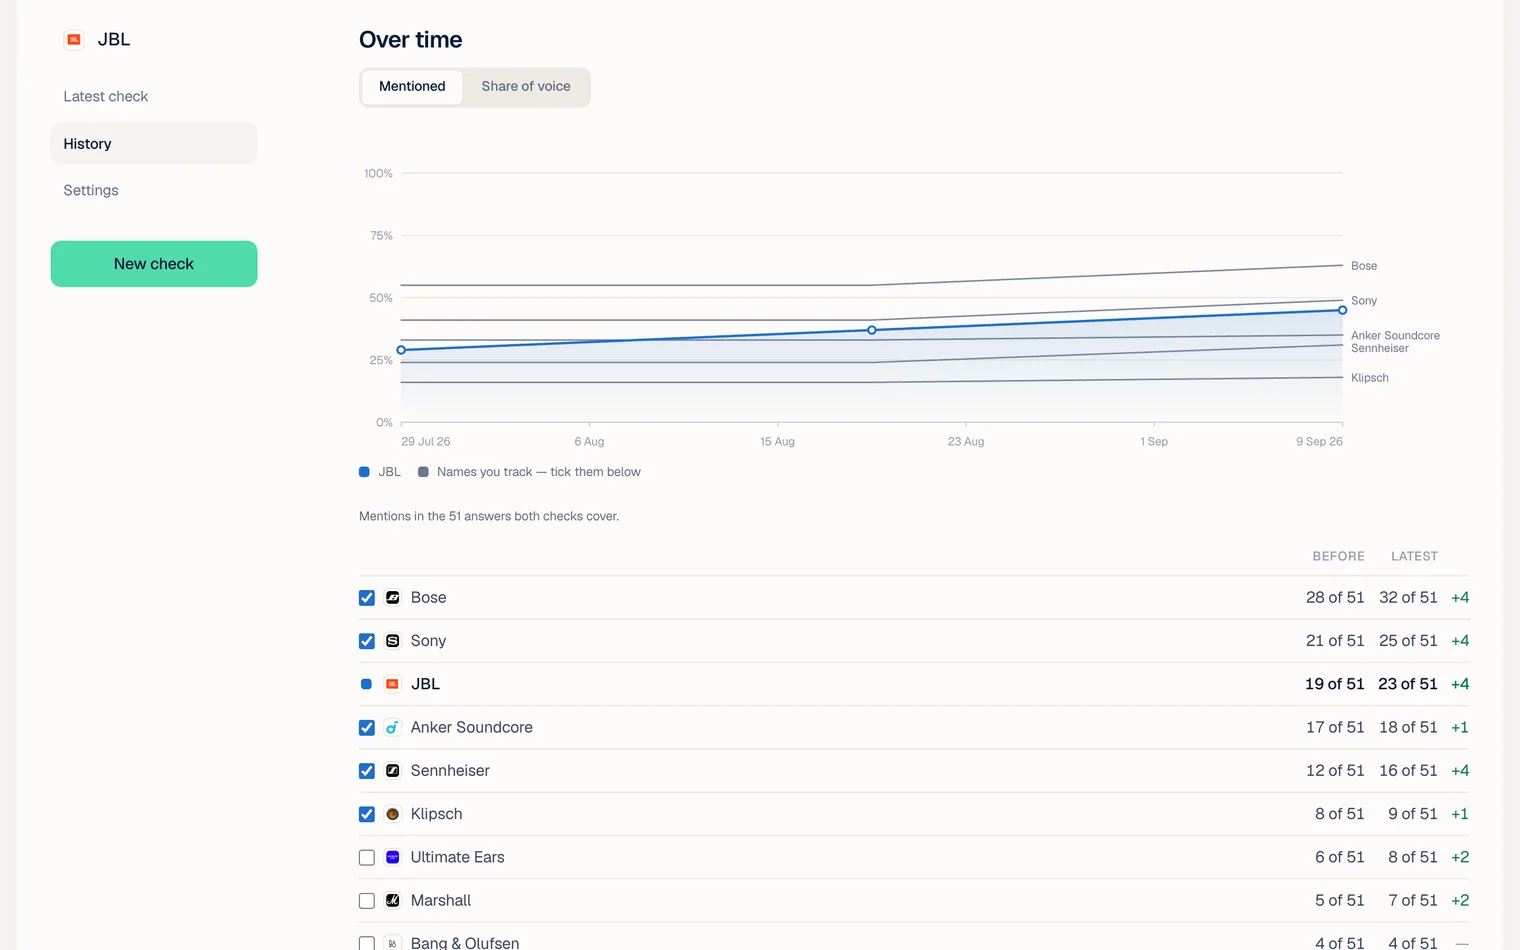Start a New check
Screen dimensions: 1520x950
(x=154, y=264)
